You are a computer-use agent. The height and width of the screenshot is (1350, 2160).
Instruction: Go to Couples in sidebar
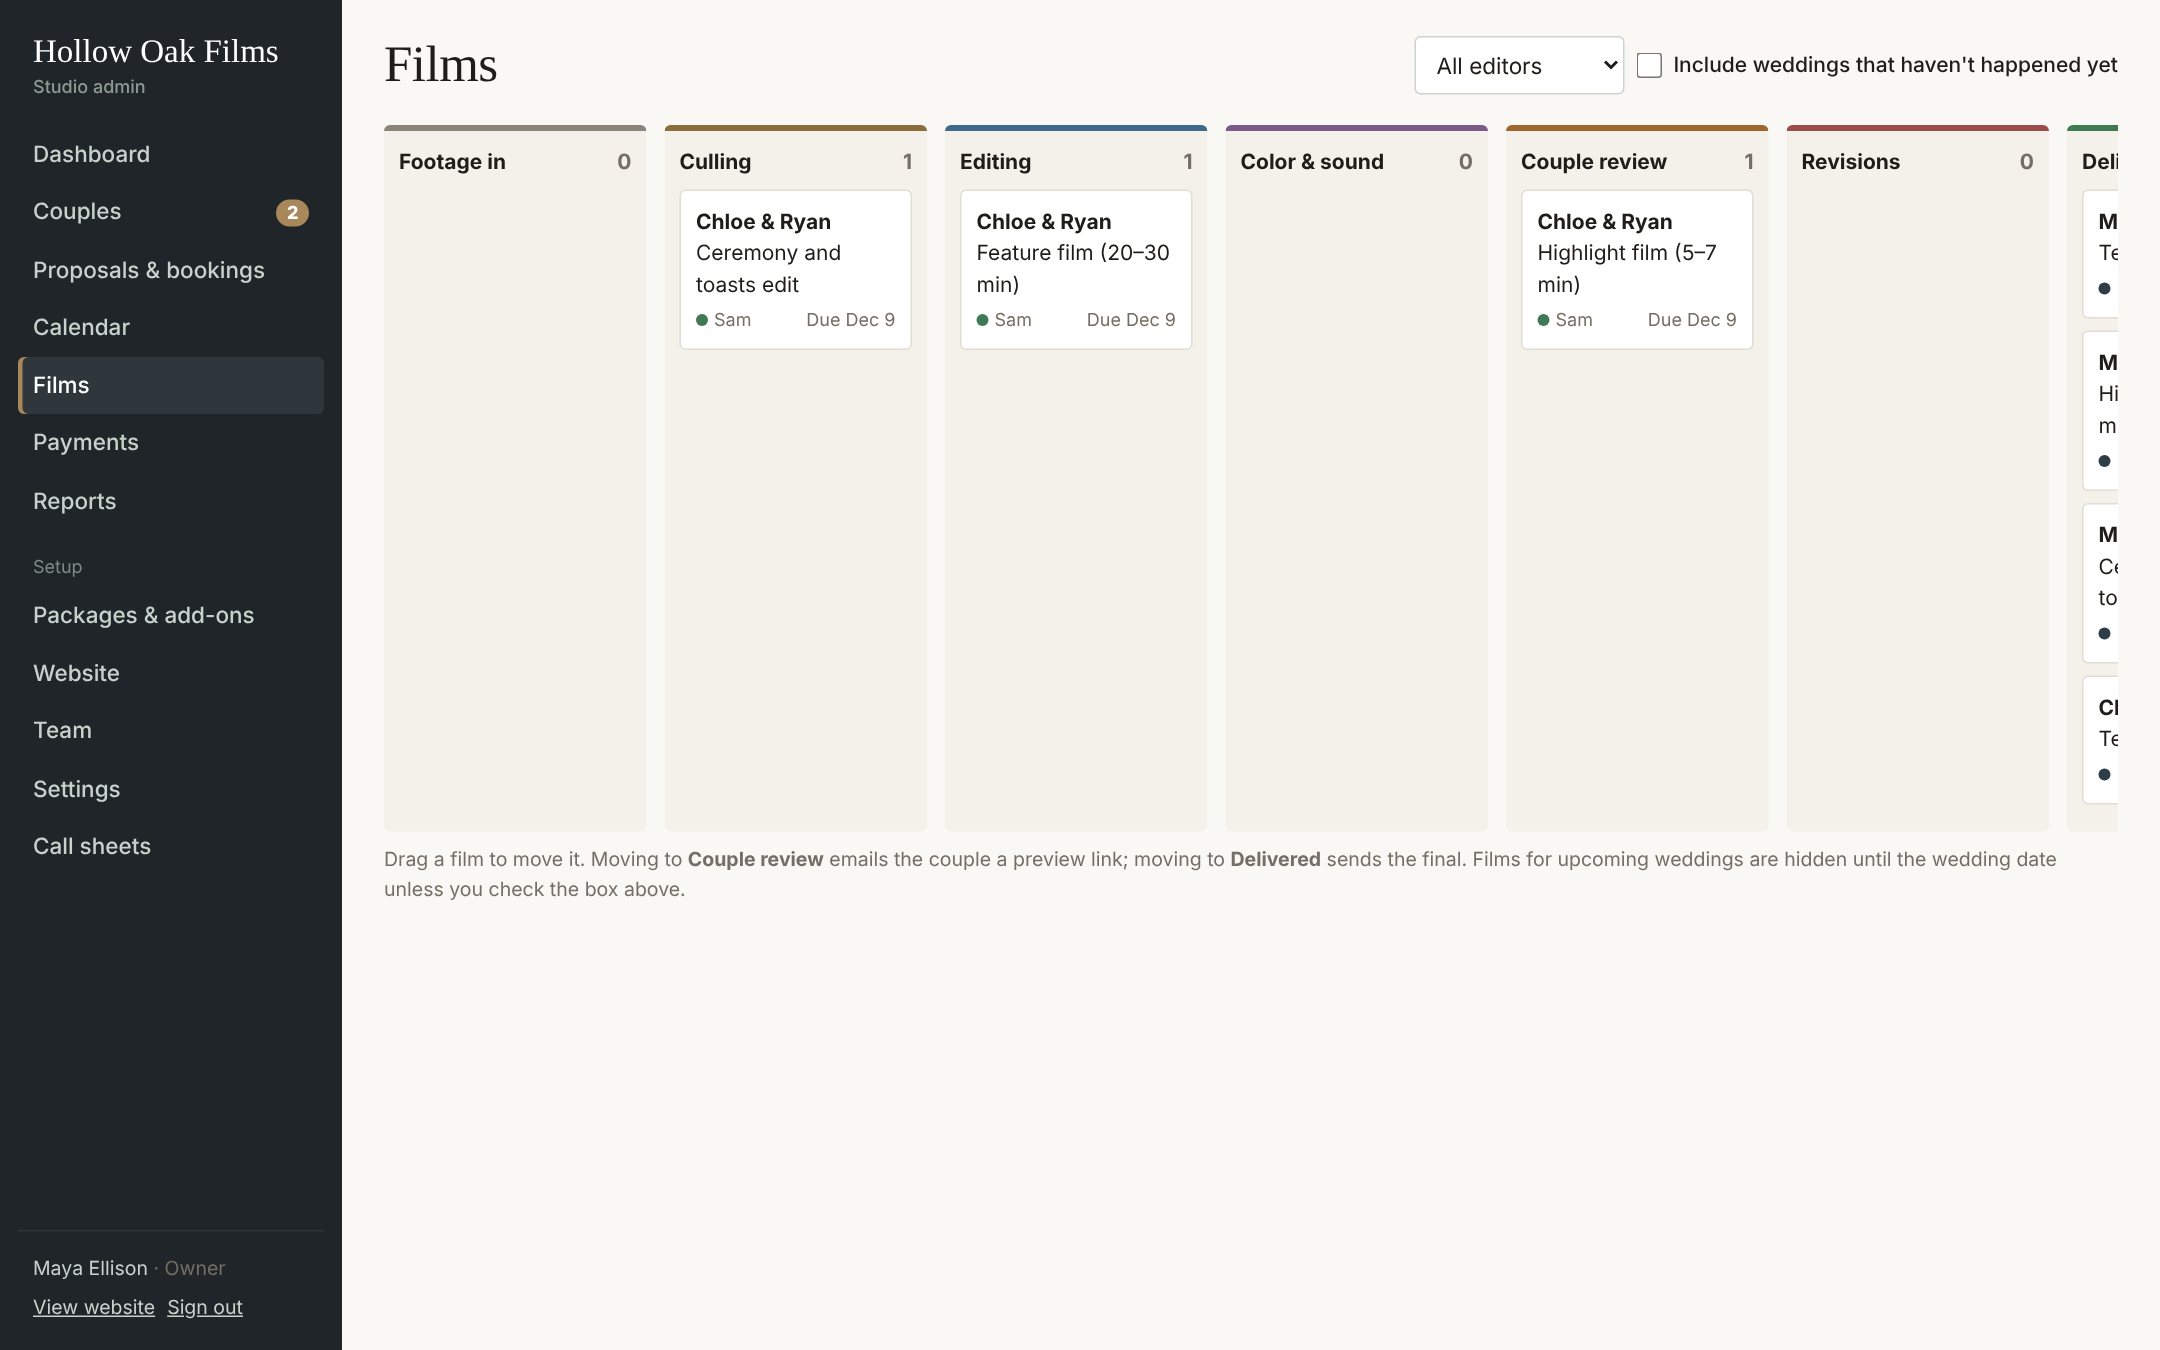[170, 212]
